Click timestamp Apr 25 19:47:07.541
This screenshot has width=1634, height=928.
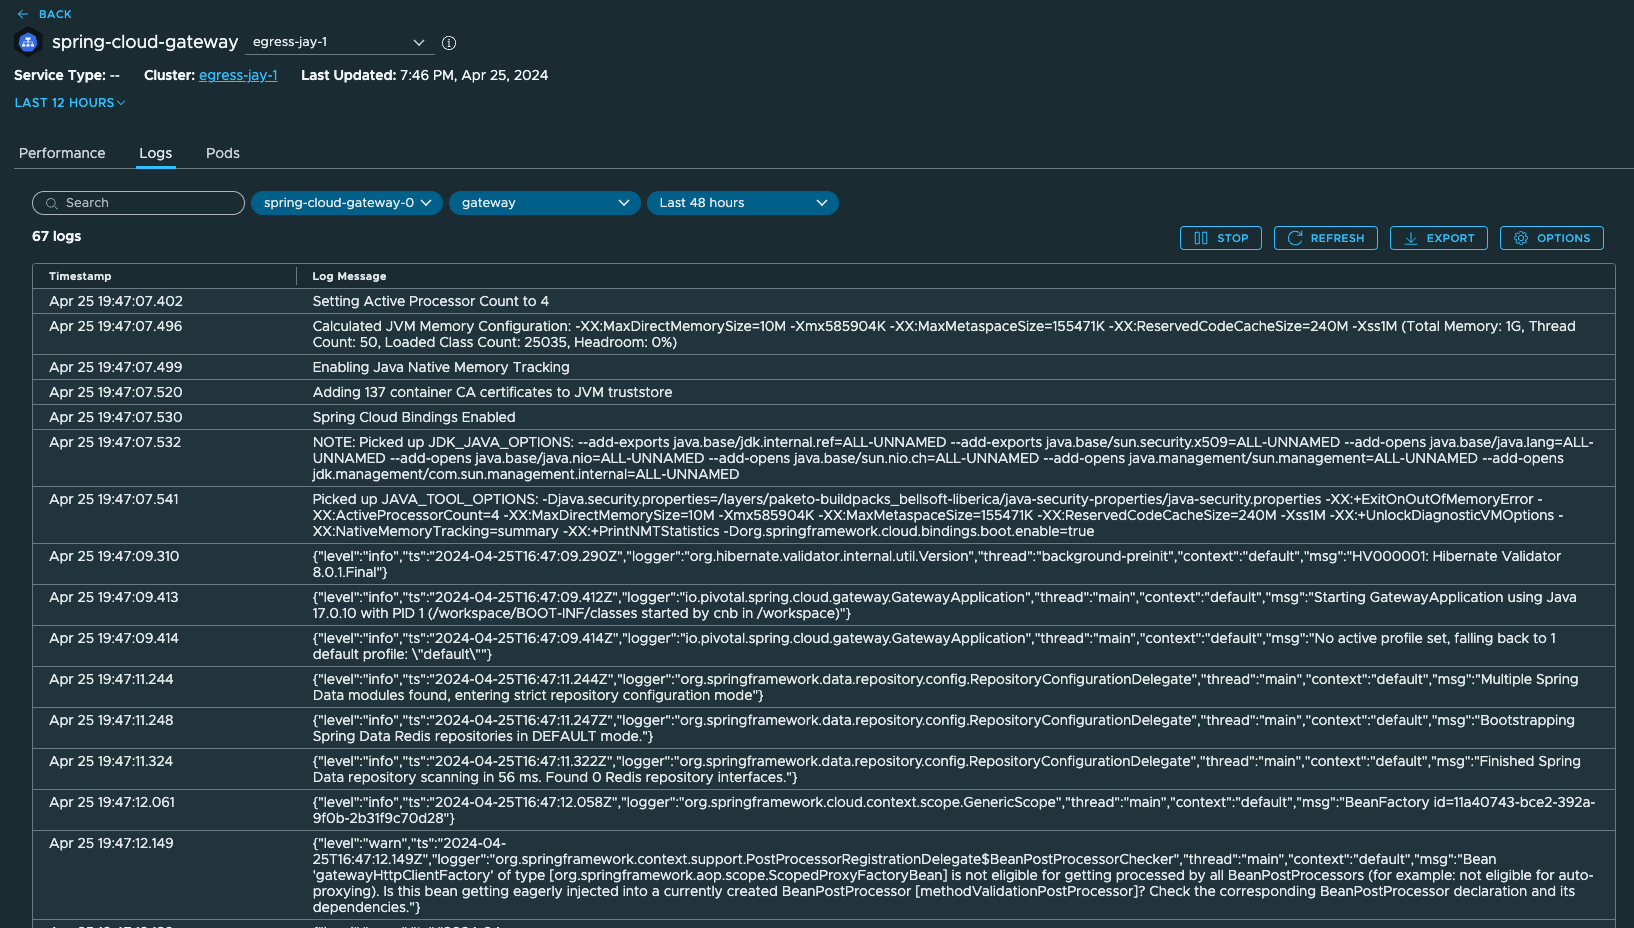(114, 499)
